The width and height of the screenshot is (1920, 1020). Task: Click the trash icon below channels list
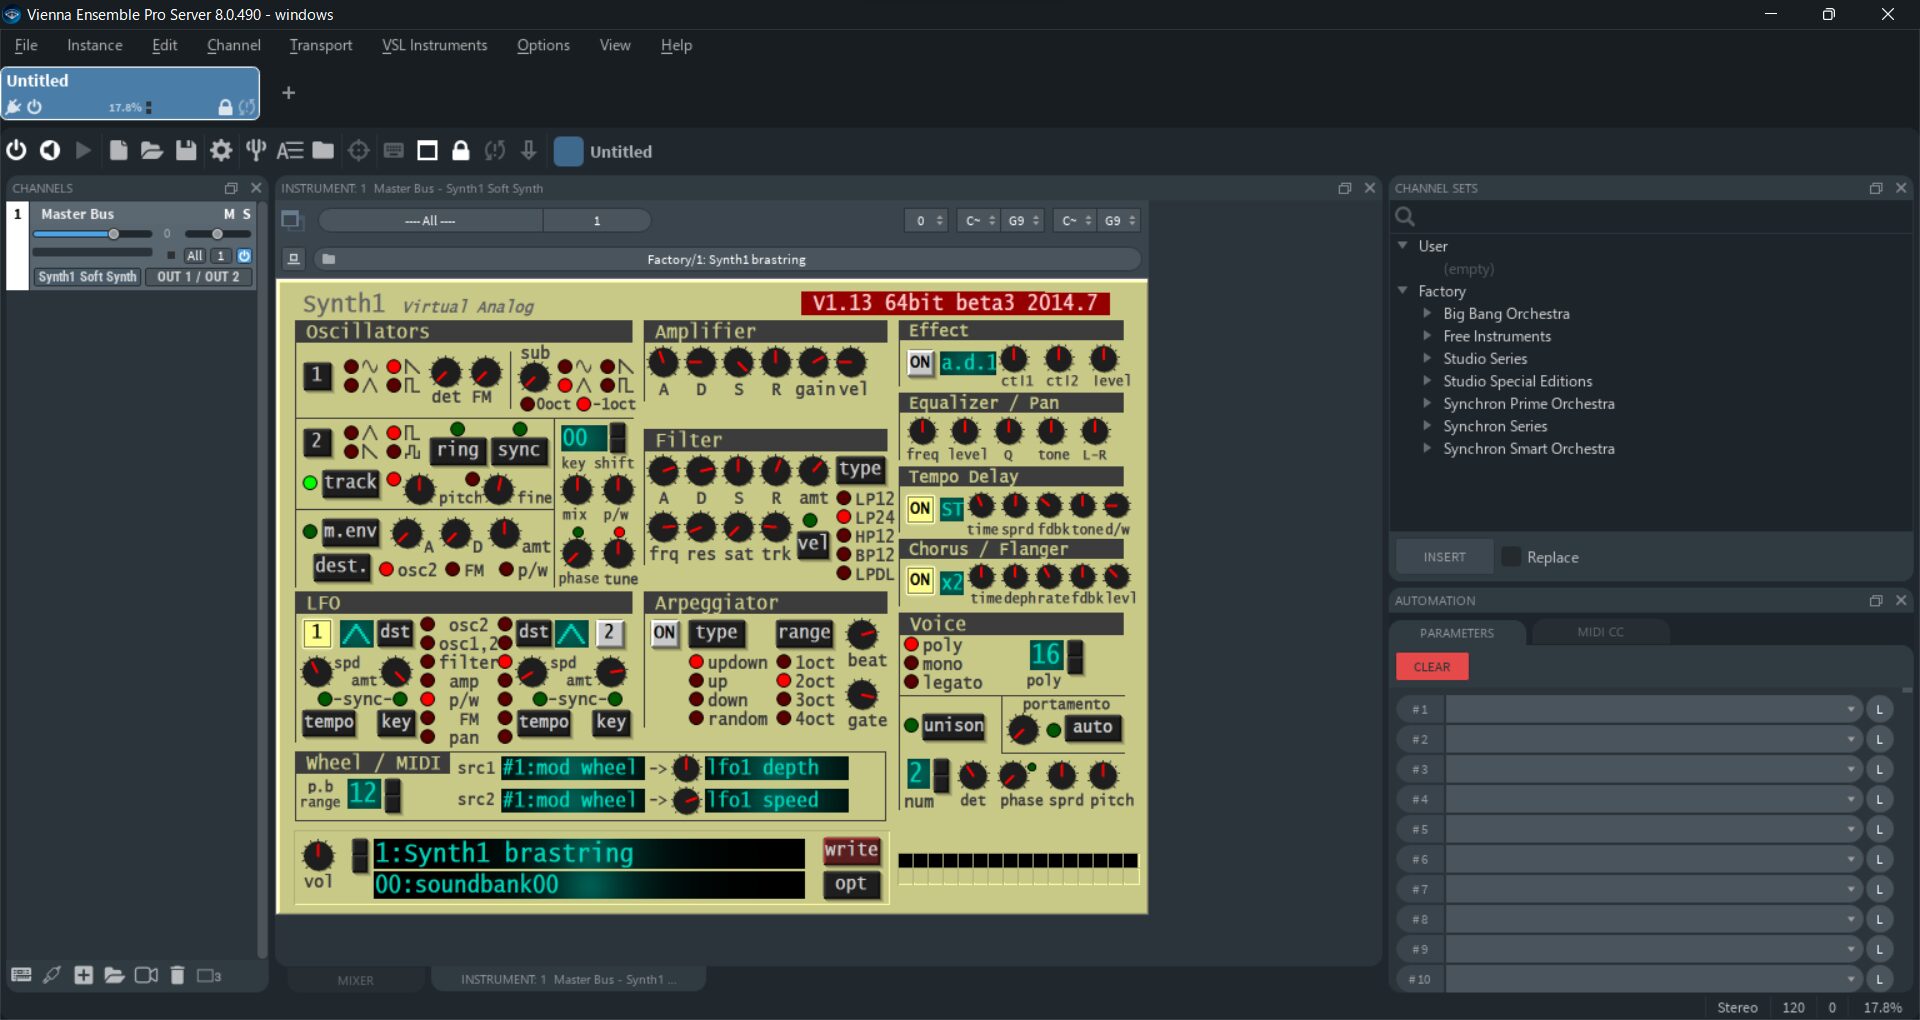[177, 975]
